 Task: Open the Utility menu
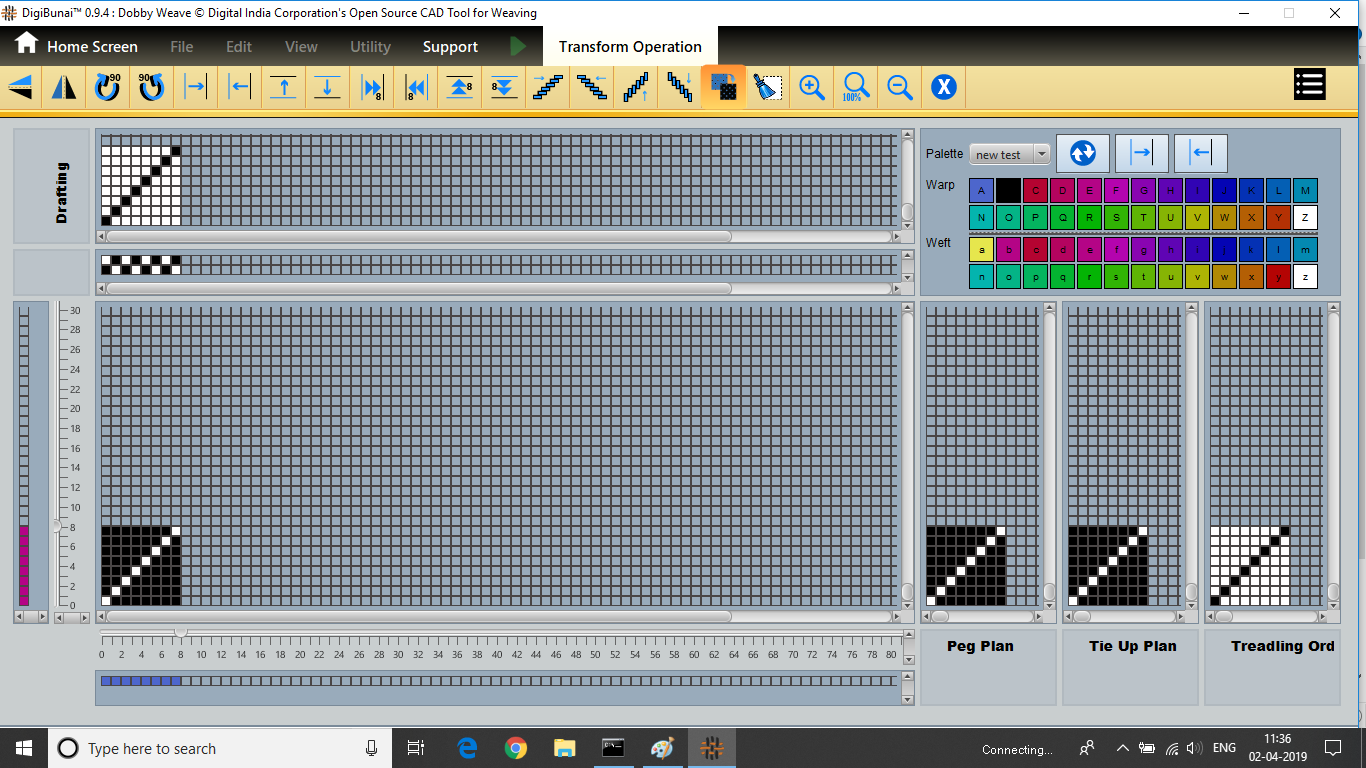(x=370, y=47)
